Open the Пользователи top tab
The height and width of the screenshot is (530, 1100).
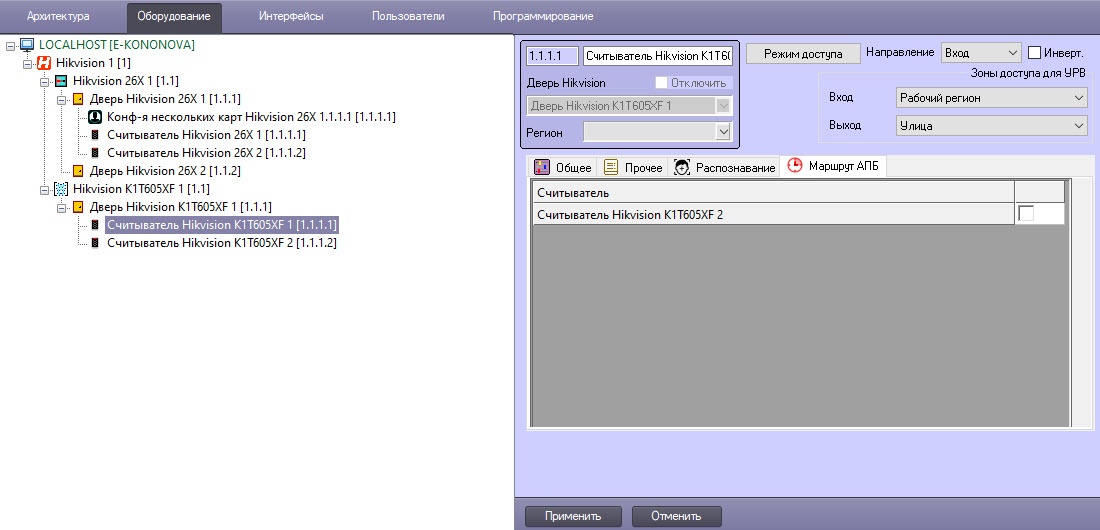pyautogui.click(x=408, y=16)
